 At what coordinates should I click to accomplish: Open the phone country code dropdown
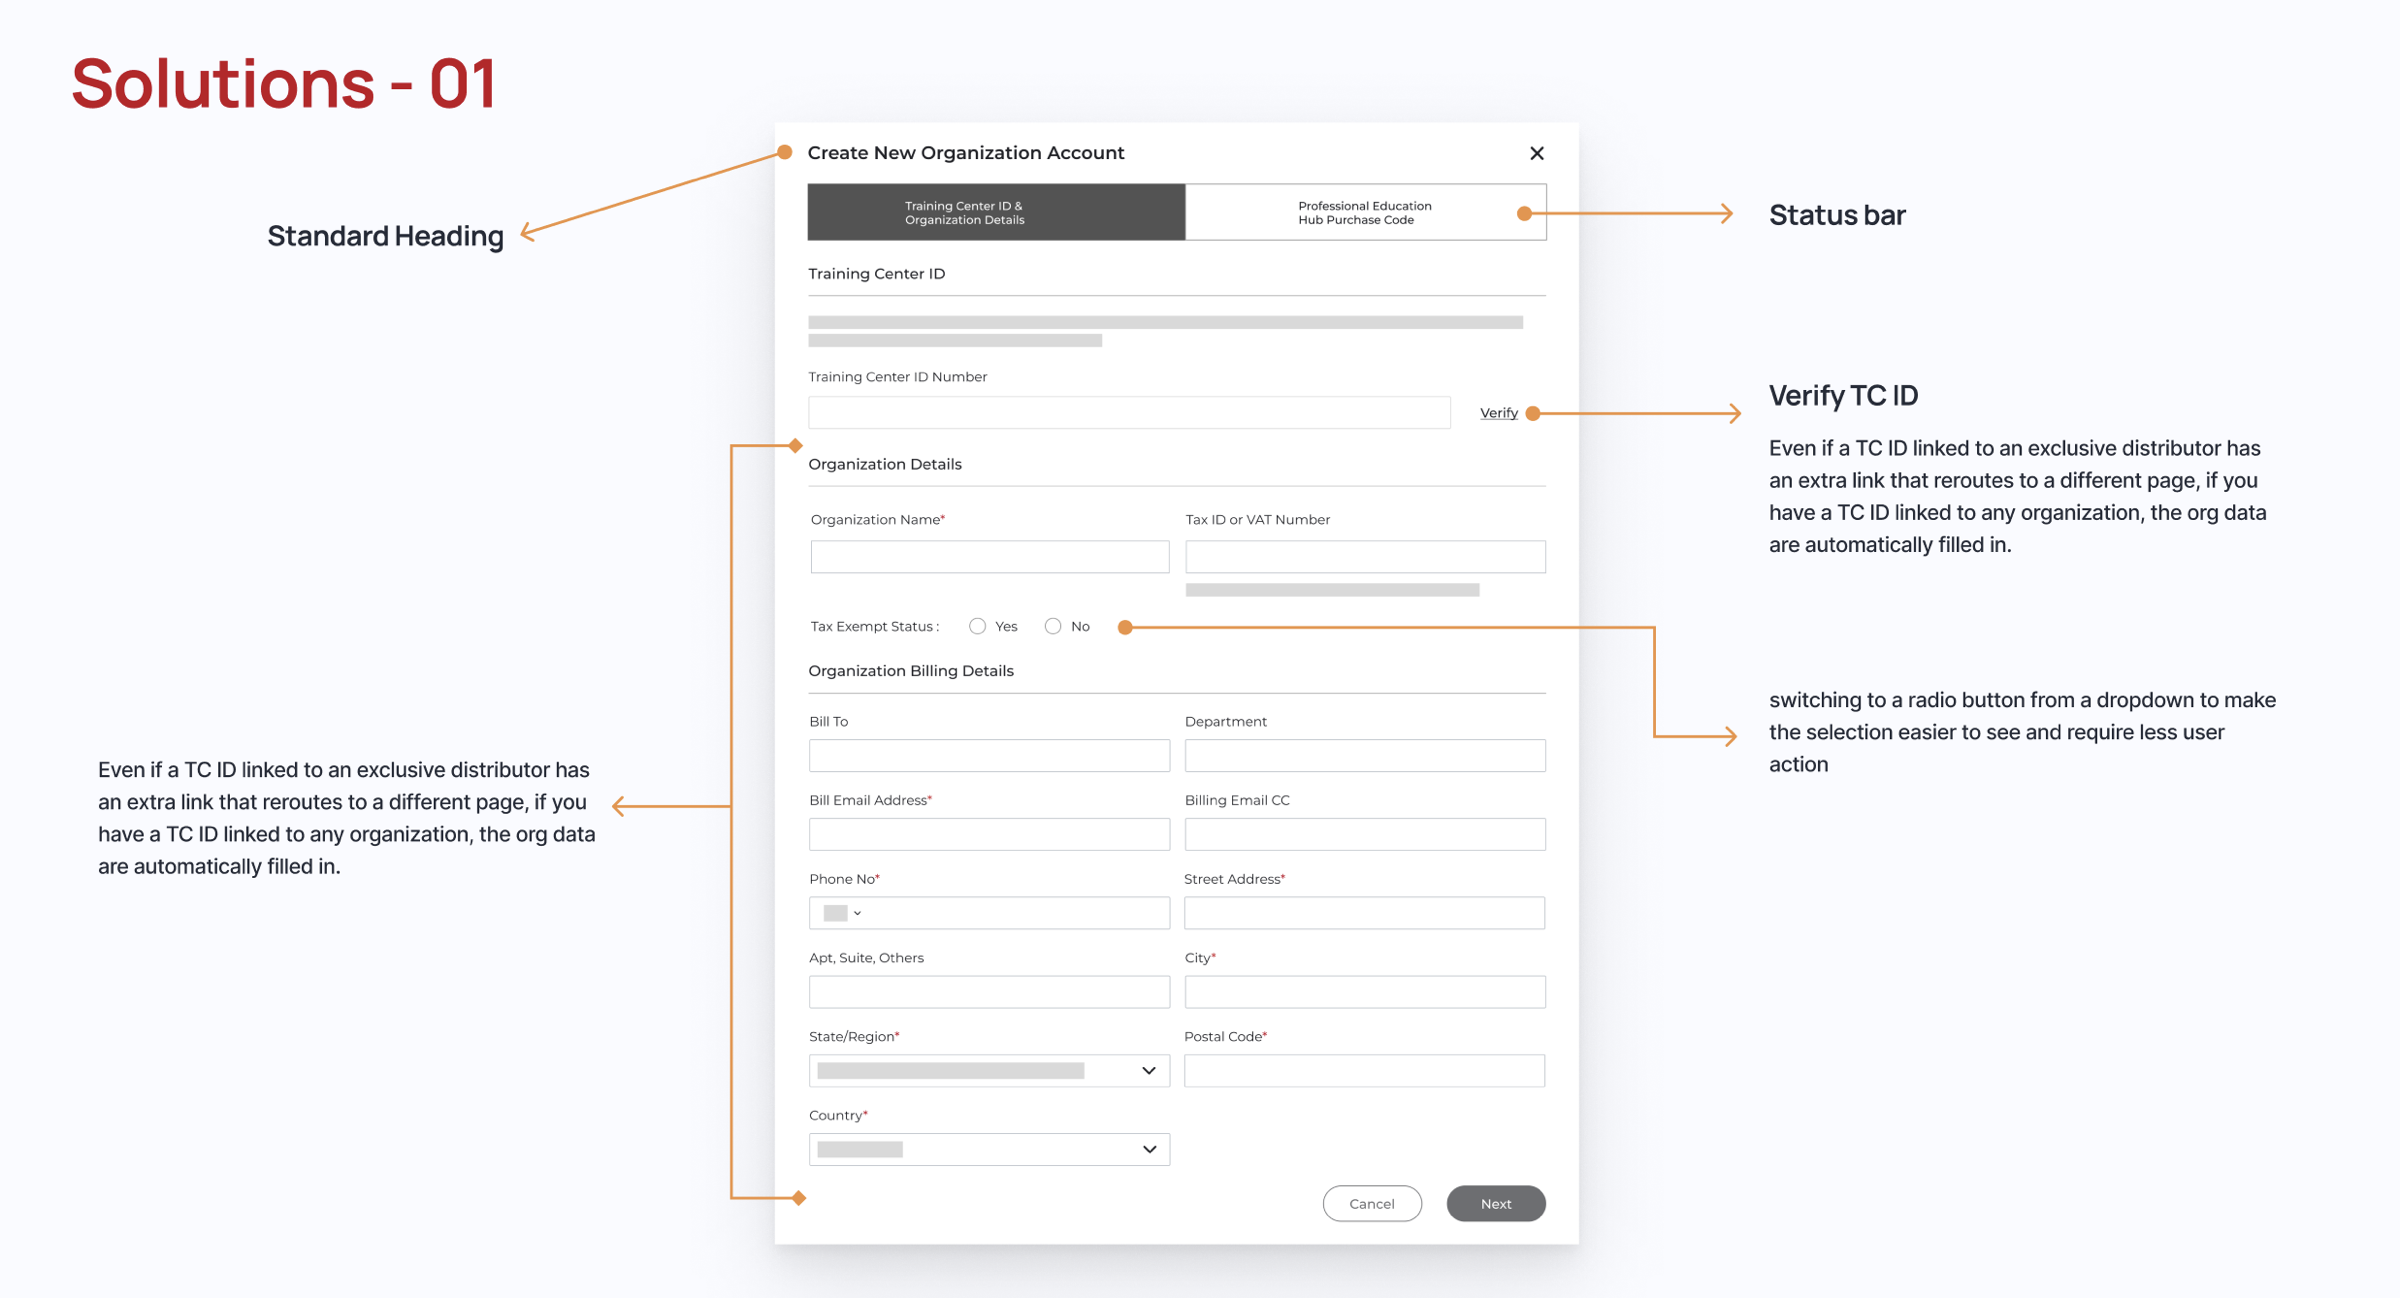coord(842,913)
